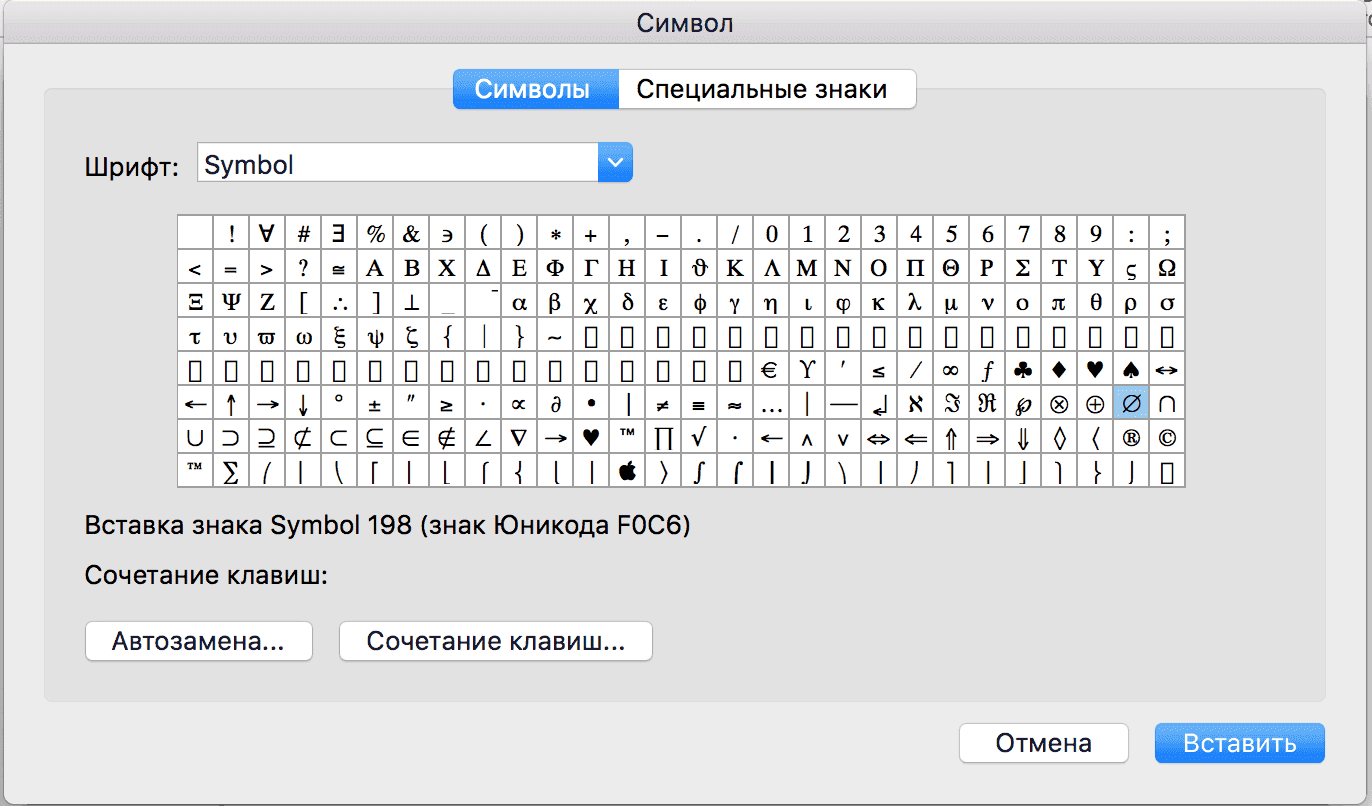The width and height of the screenshot is (1372, 806).
Task: Pick the euro sign € character
Action: point(770,370)
